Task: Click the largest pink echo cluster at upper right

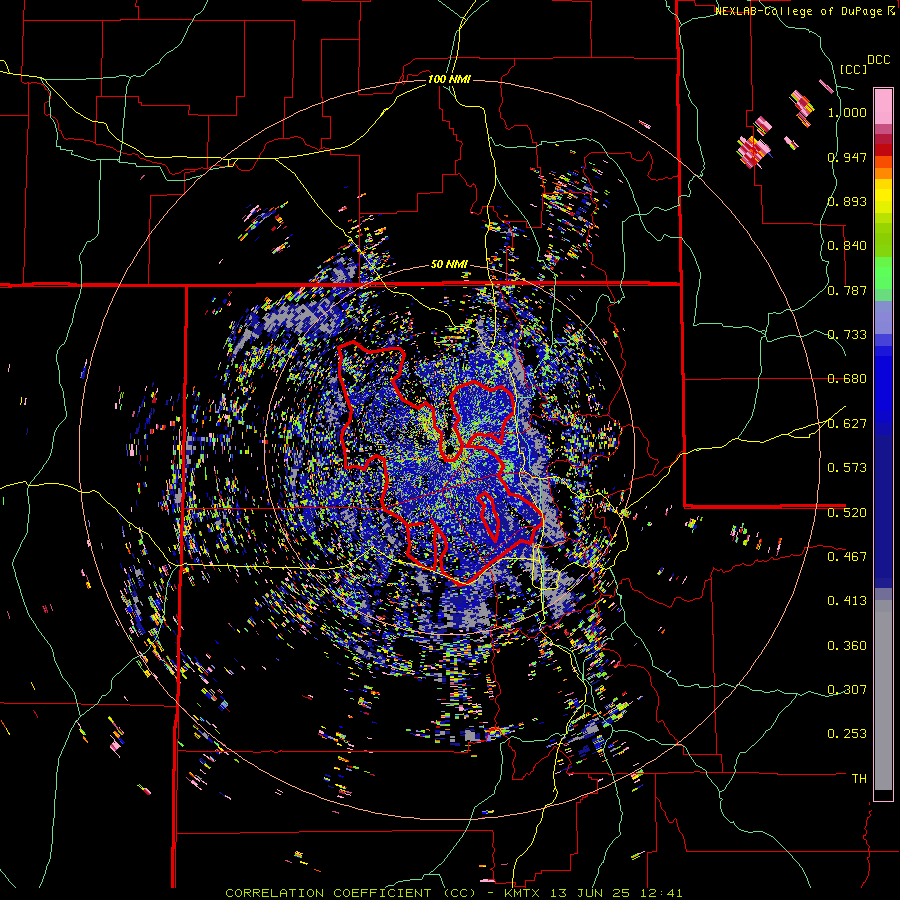Action: pyautogui.click(x=753, y=151)
